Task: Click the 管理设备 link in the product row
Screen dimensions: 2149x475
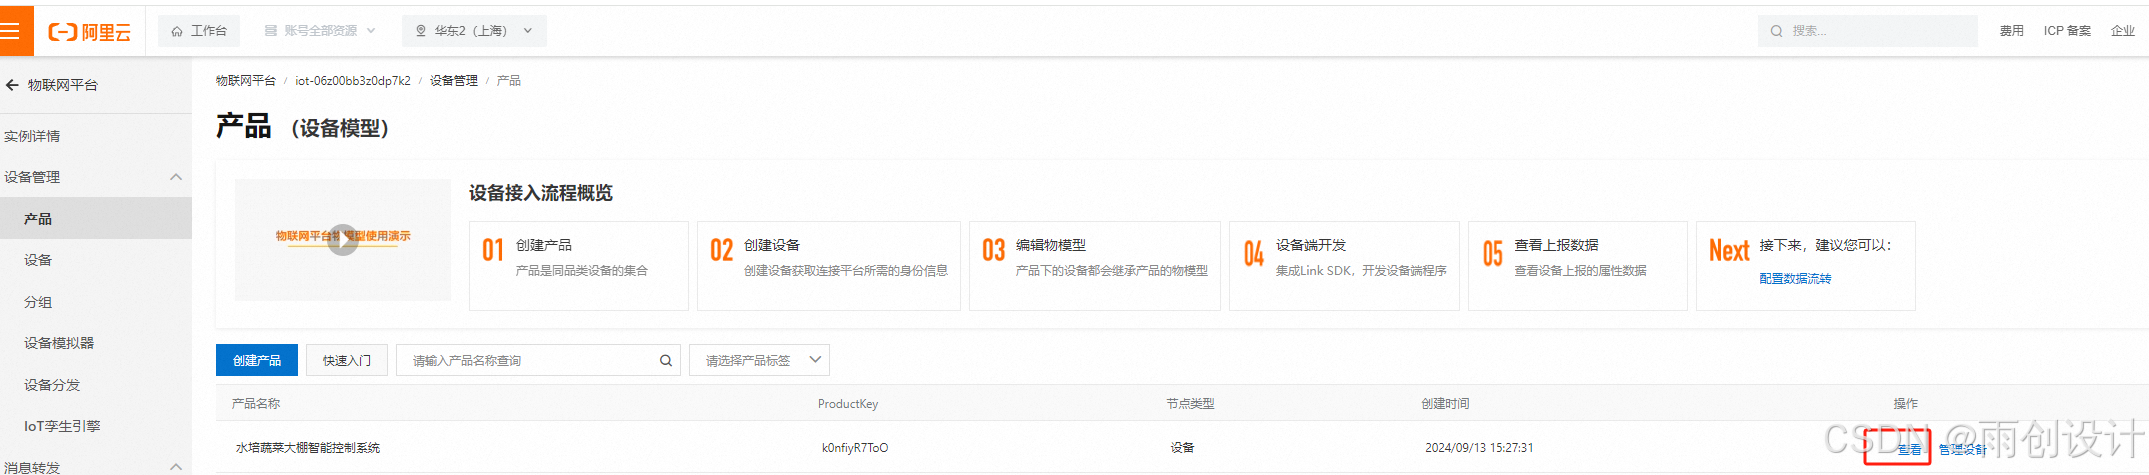Action: (x=1963, y=450)
